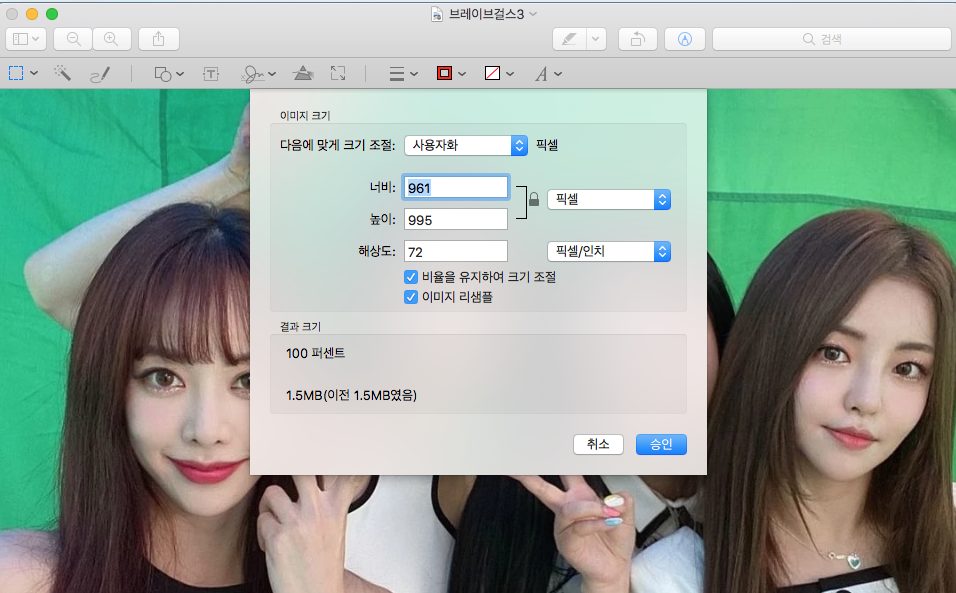Click the highlight pen icon
Viewport: 956px width, 593px height.
coord(569,39)
